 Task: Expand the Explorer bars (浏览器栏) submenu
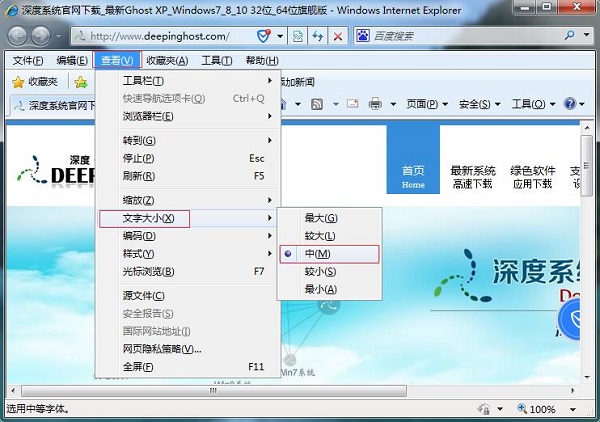click(188, 116)
